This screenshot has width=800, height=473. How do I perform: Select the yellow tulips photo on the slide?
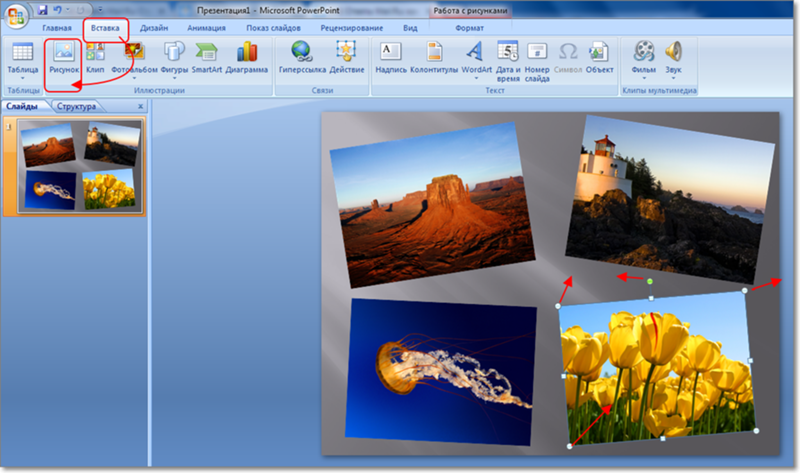pyautogui.click(x=657, y=368)
